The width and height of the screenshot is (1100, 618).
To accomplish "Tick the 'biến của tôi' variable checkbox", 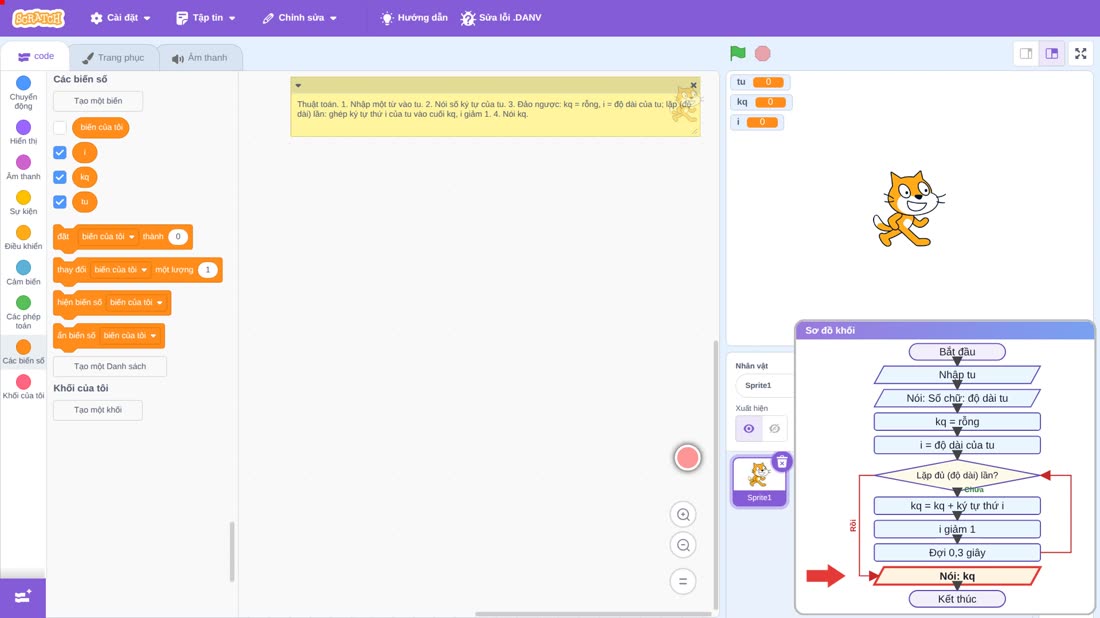I will point(60,128).
